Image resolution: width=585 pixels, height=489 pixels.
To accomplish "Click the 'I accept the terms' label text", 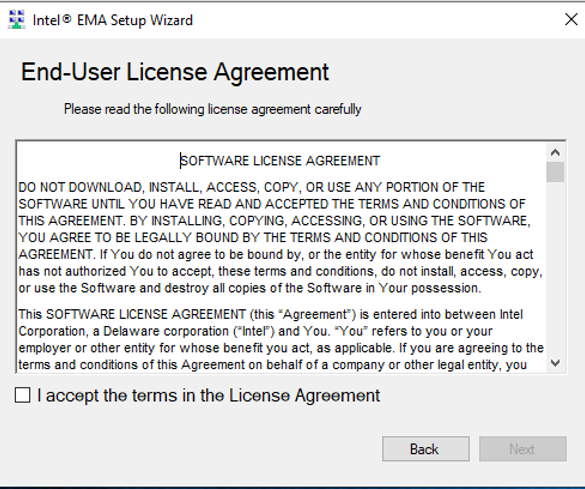I will pyautogui.click(x=208, y=396).
